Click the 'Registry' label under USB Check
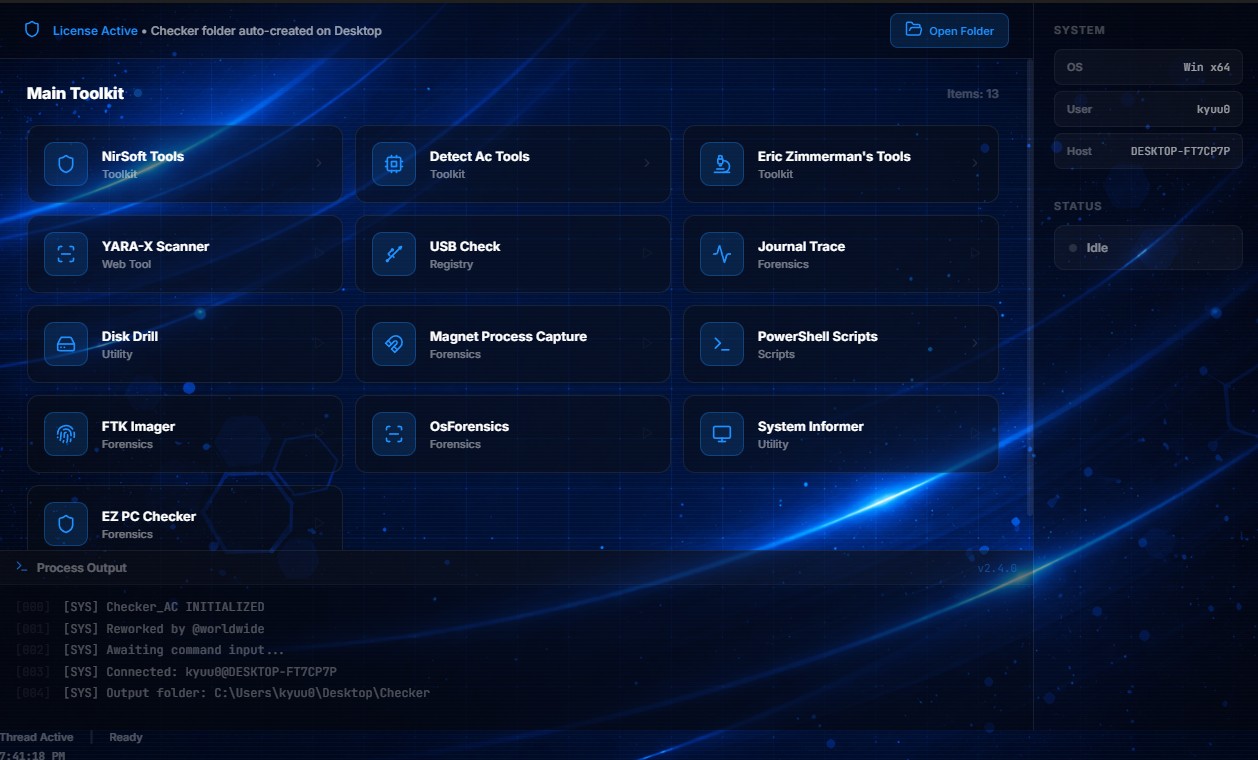The width and height of the screenshot is (1258, 760). [451, 264]
